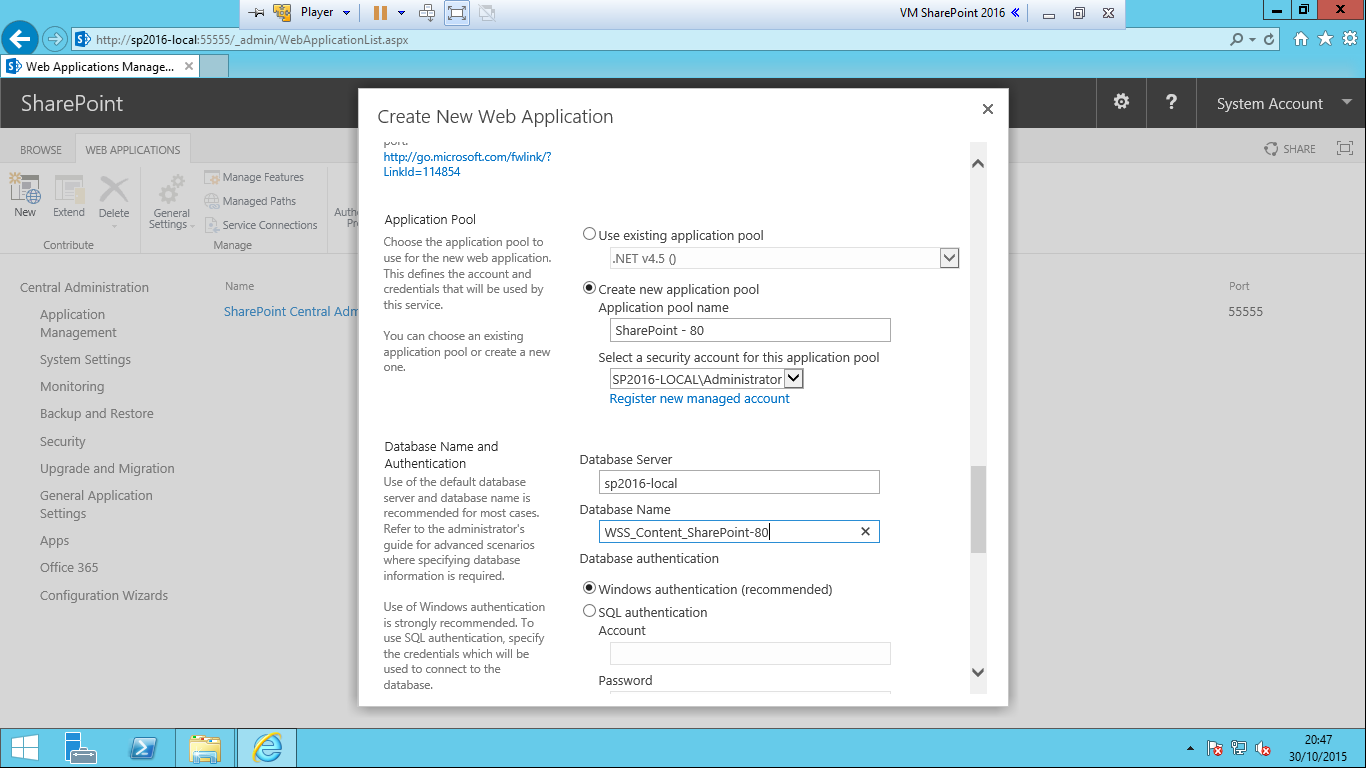Open the System Account user menu

coord(1283,103)
